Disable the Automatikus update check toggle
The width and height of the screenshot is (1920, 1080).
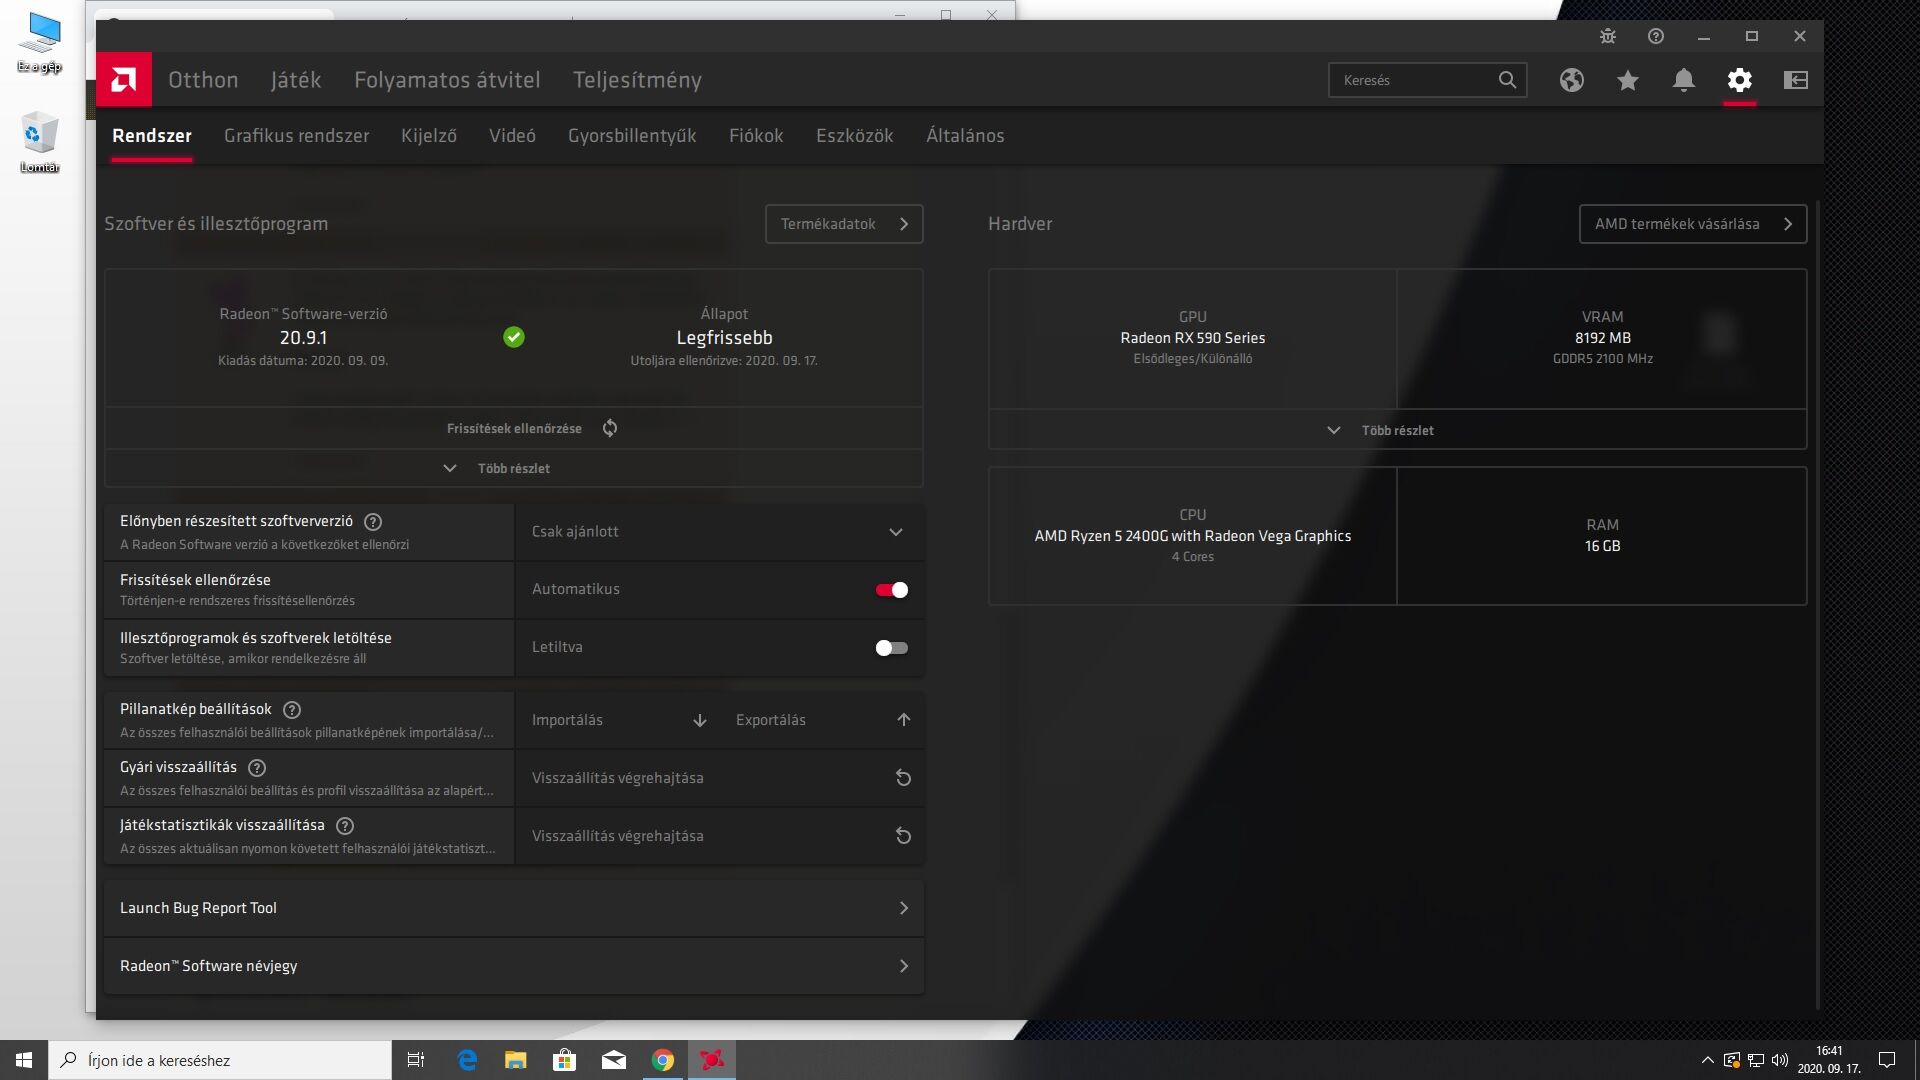[x=891, y=590]
